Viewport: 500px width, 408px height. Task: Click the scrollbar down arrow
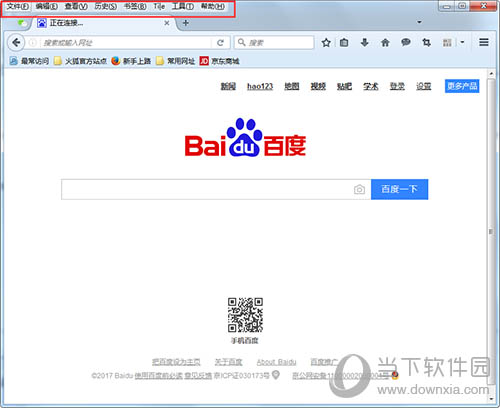pos(491,399)
